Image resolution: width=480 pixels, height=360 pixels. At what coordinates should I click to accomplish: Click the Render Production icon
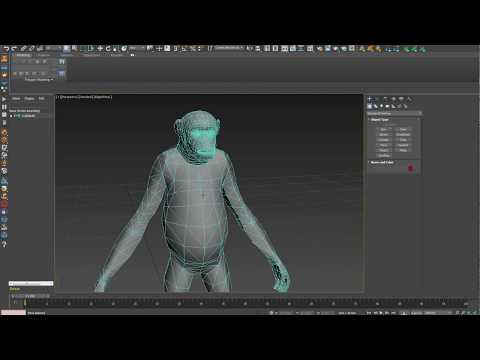pos(335,49)
